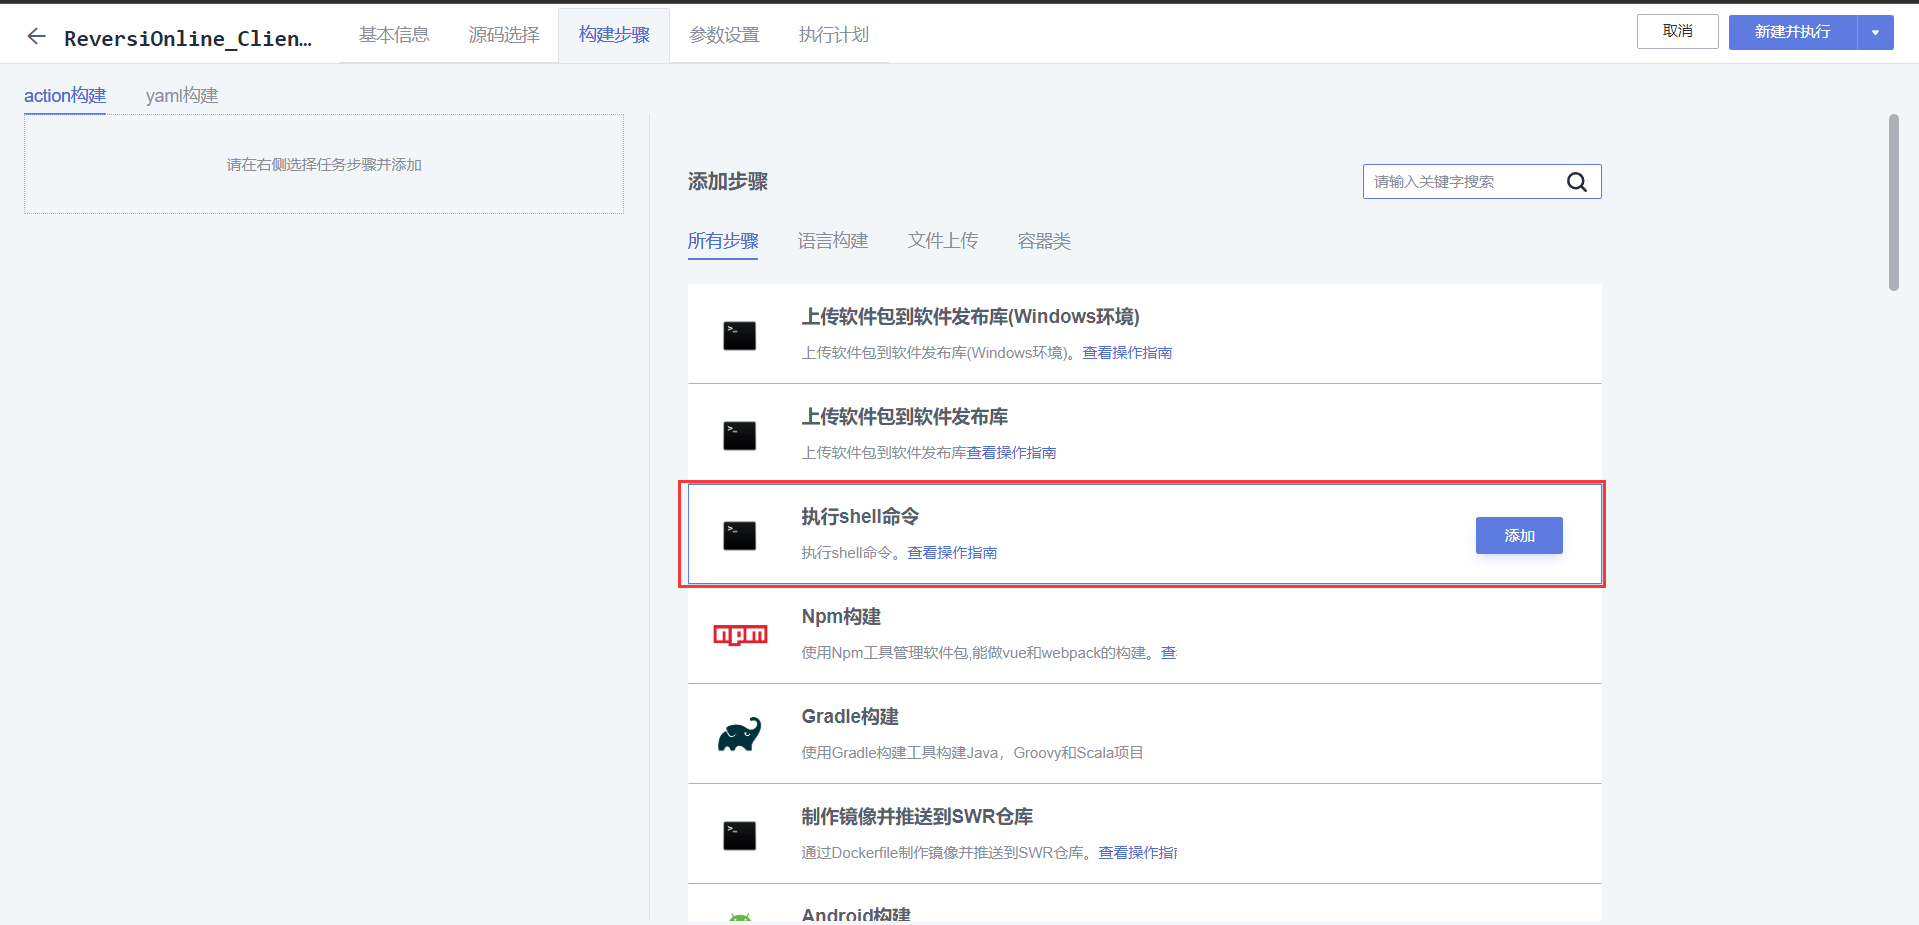This screenshot has width=1919, height=925.
Task: Switch to the 语言构建 filter
Action: point(832,240)
